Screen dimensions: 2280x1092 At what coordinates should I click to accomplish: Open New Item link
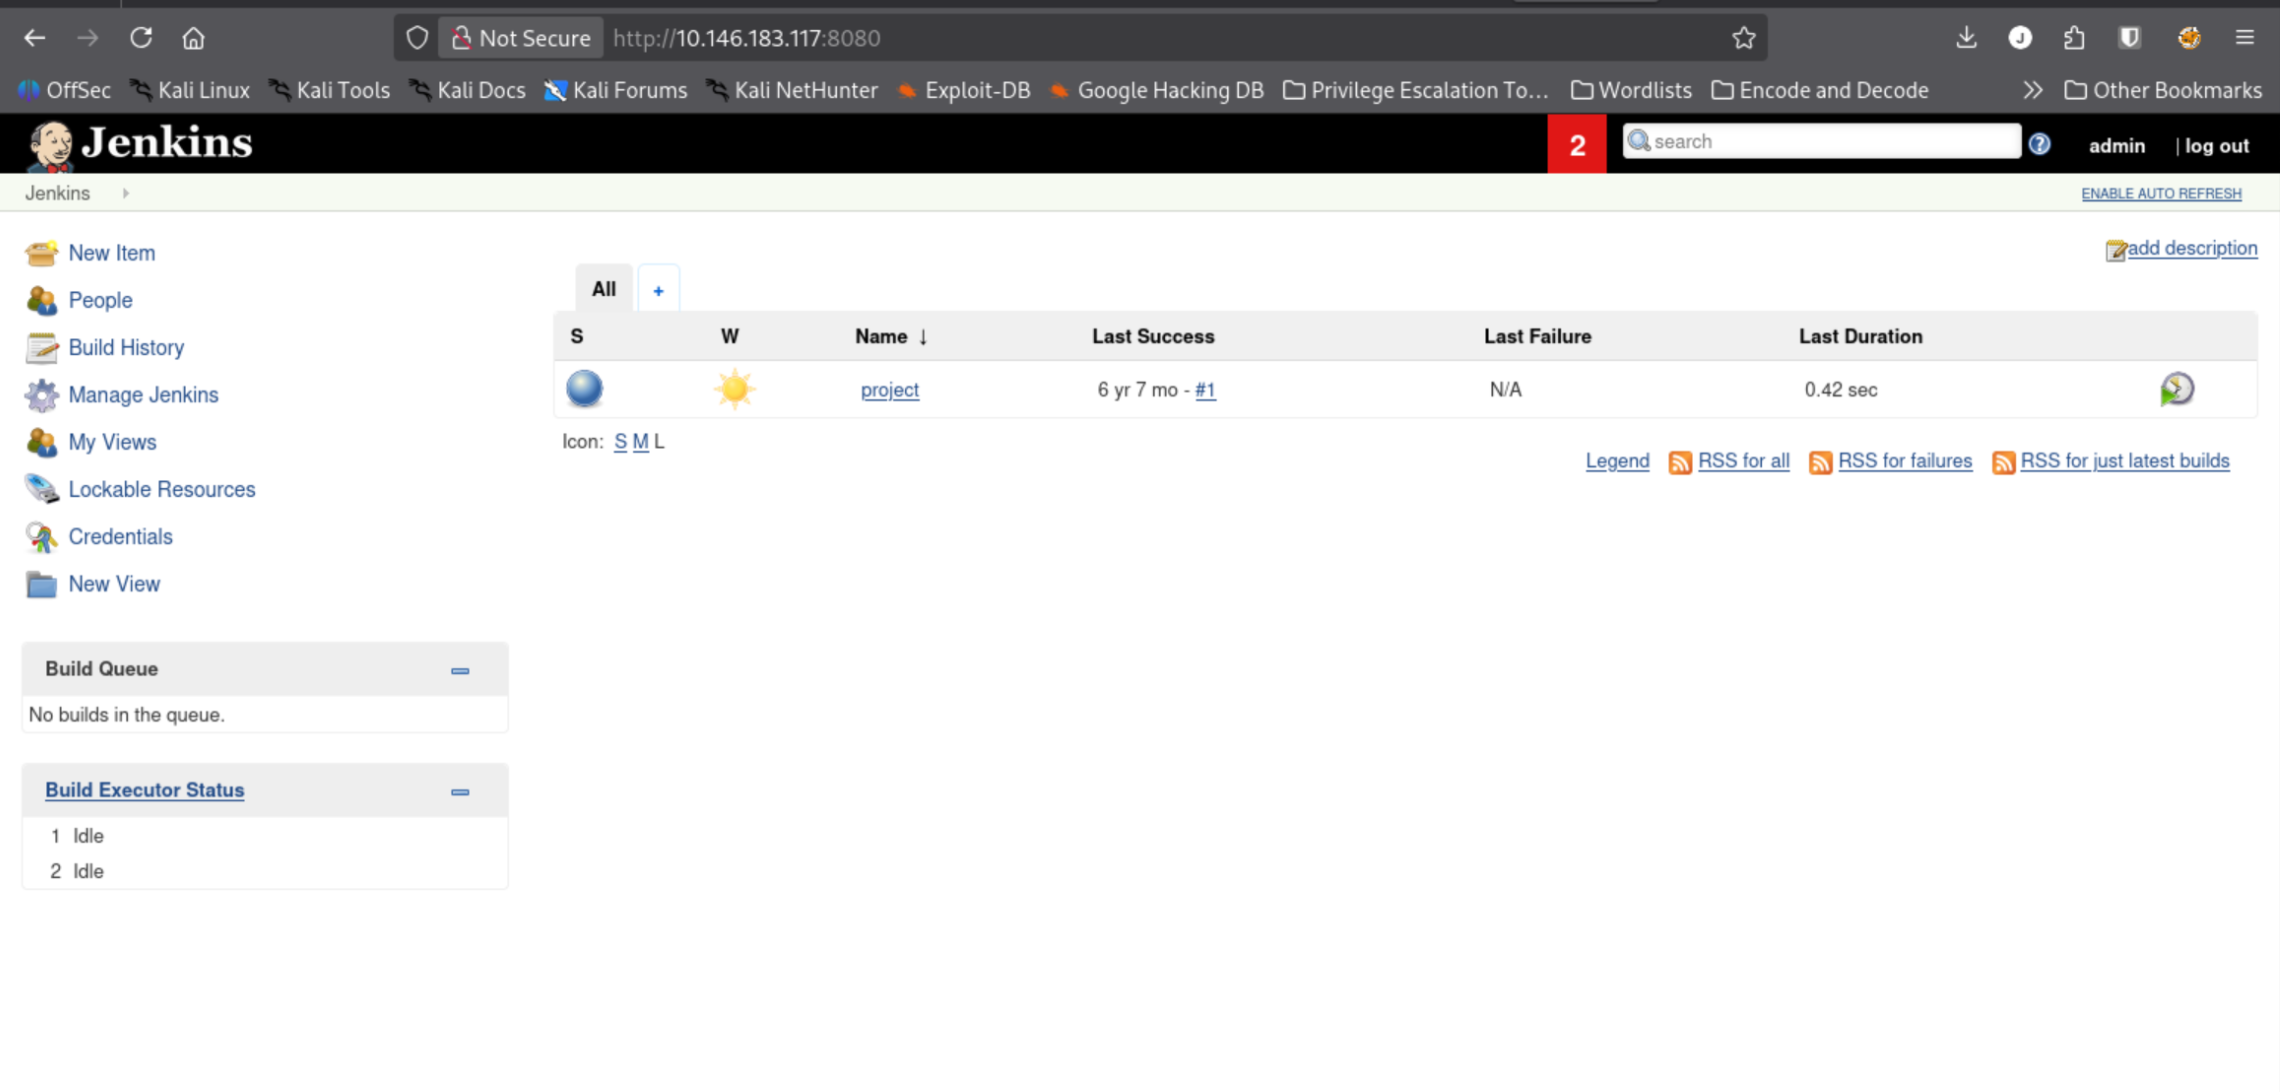(112, 253)
